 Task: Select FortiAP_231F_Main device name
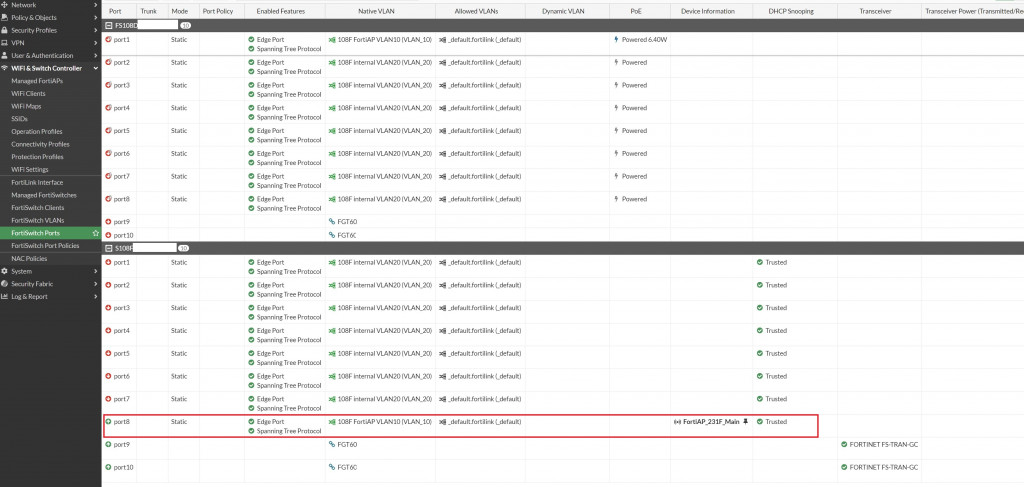coord(711,422)
